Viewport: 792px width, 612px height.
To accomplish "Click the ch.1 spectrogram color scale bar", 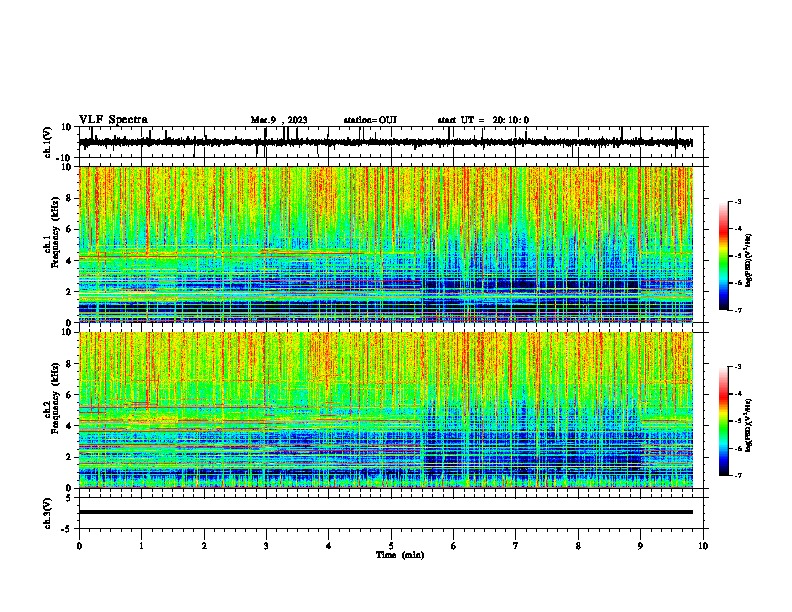I will tap(724, 256).
